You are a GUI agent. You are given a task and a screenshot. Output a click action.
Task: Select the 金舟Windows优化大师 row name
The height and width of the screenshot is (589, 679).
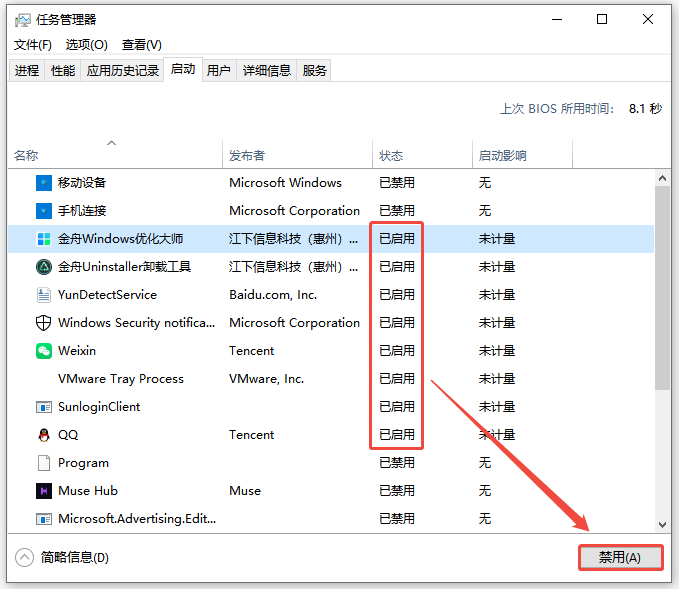(120, 239)
